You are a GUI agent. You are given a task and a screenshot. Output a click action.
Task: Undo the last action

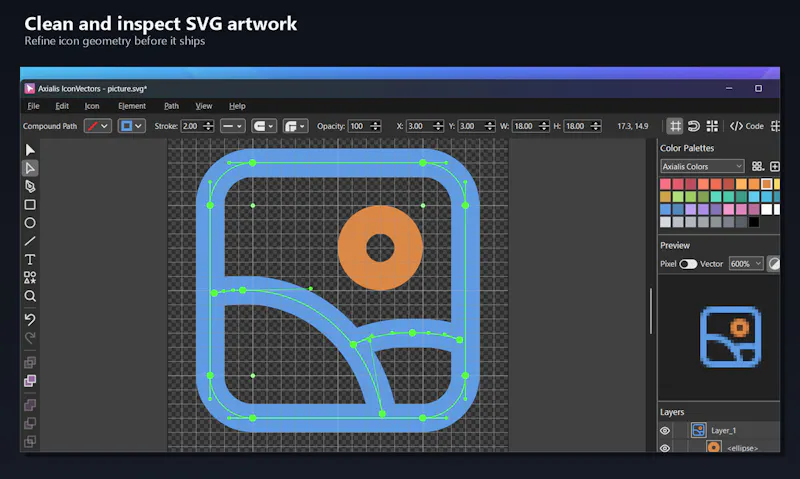click(30, 319)
